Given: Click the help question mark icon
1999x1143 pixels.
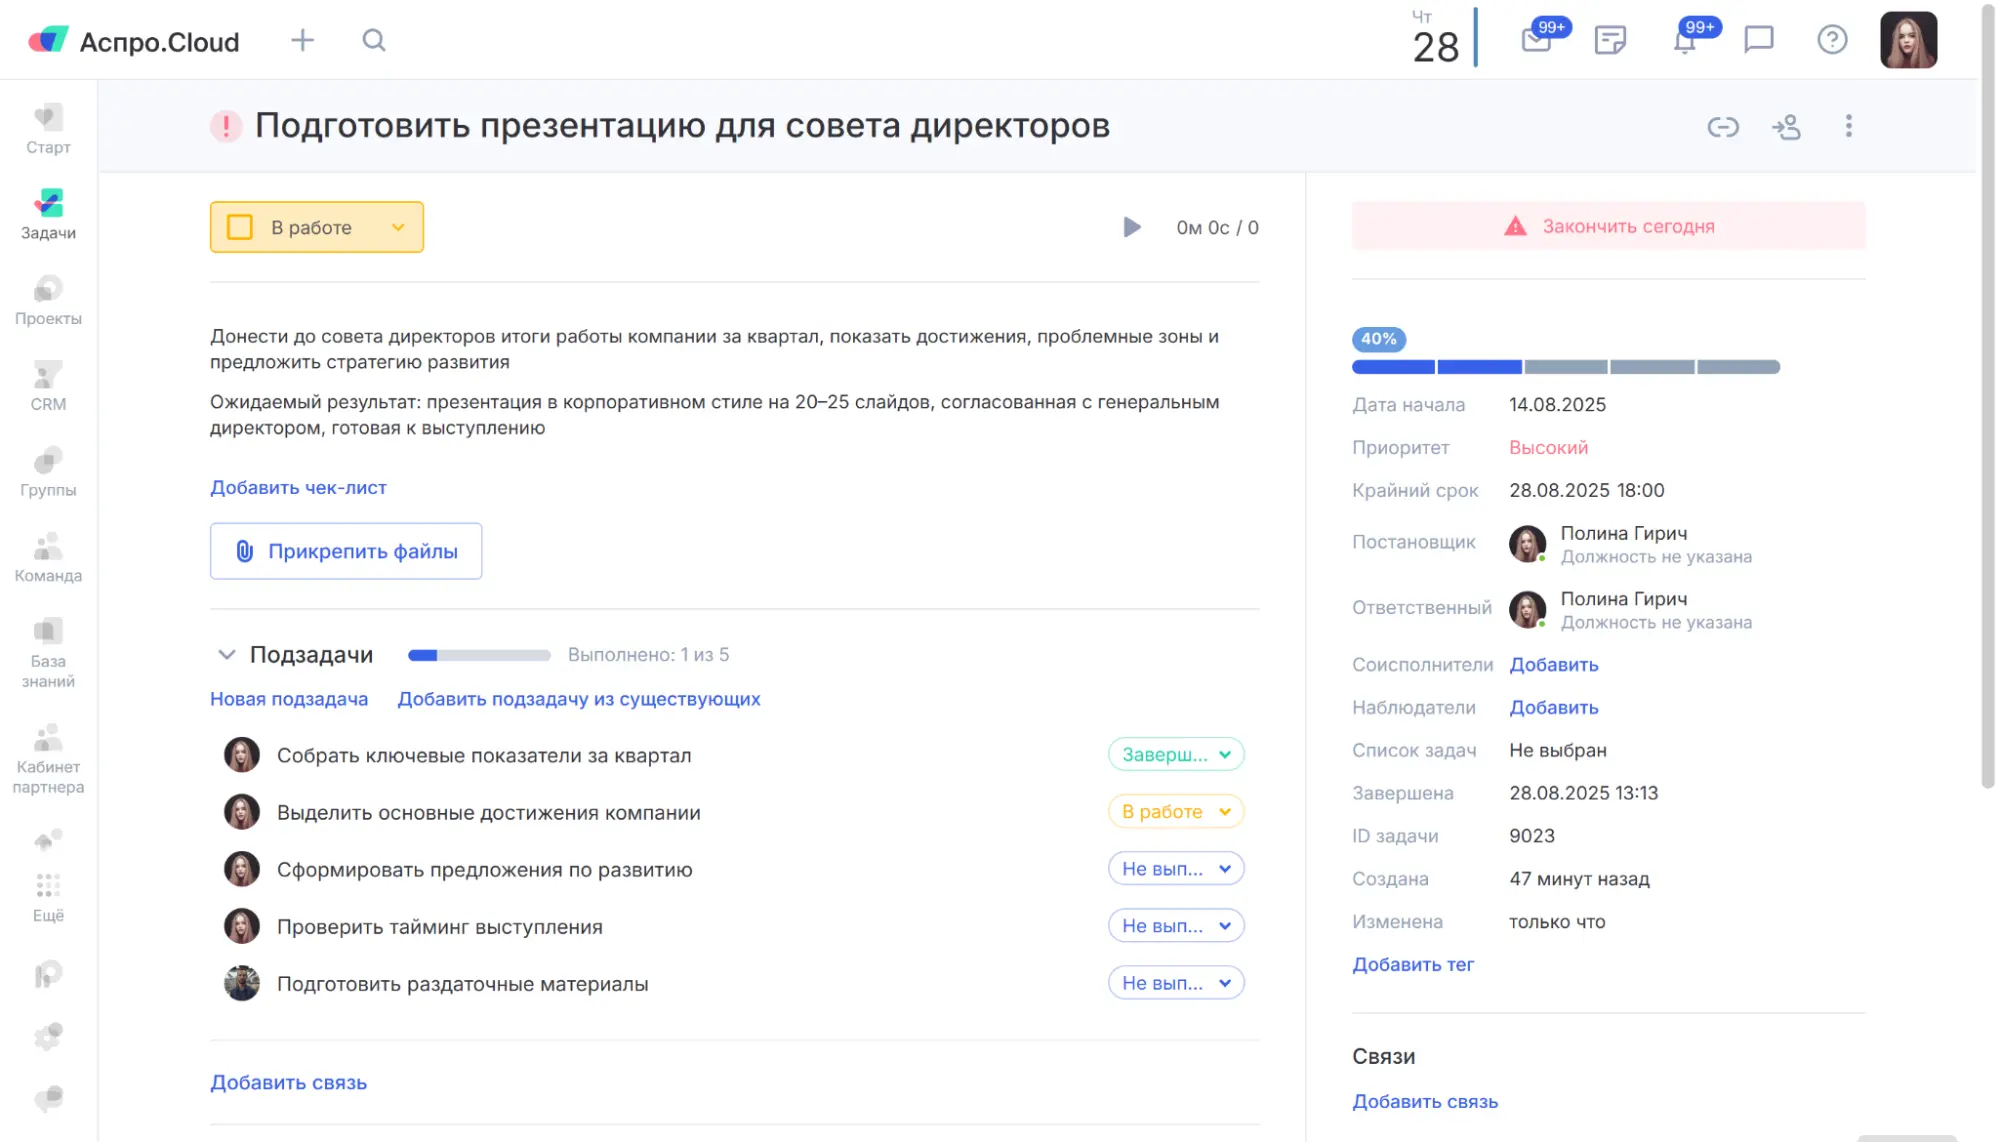Looking at the screenshot, I should pyautogui.click(x=1831, y=40).
